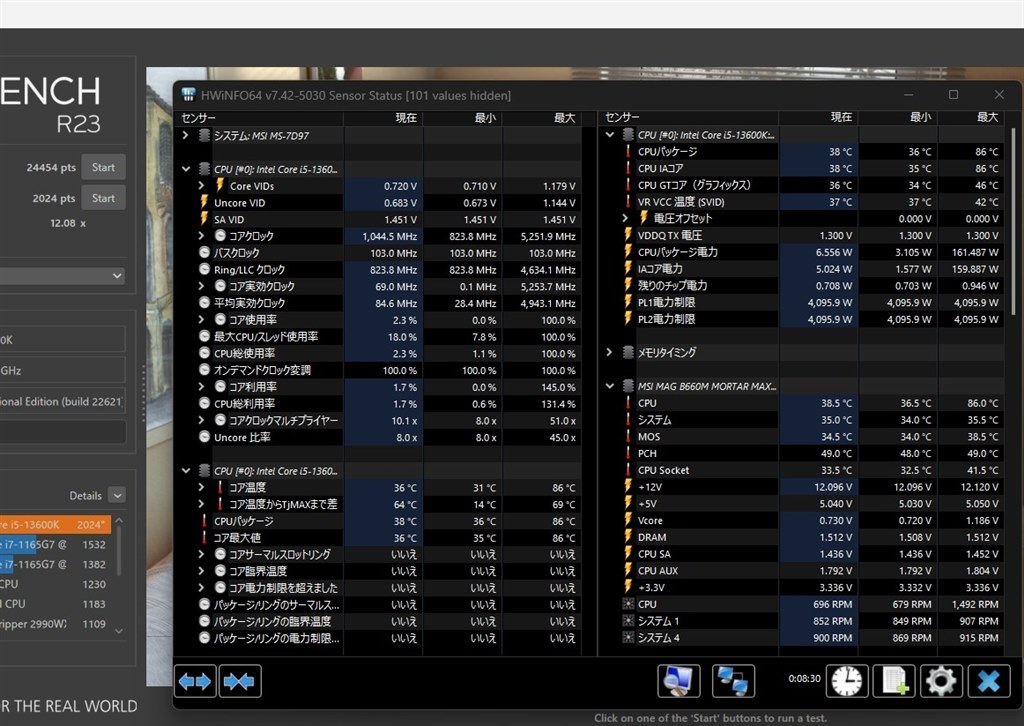Expand the コアクロックマルチプライヤー row
This screenshot has width=1024, height=726.
tap(201, 420)
